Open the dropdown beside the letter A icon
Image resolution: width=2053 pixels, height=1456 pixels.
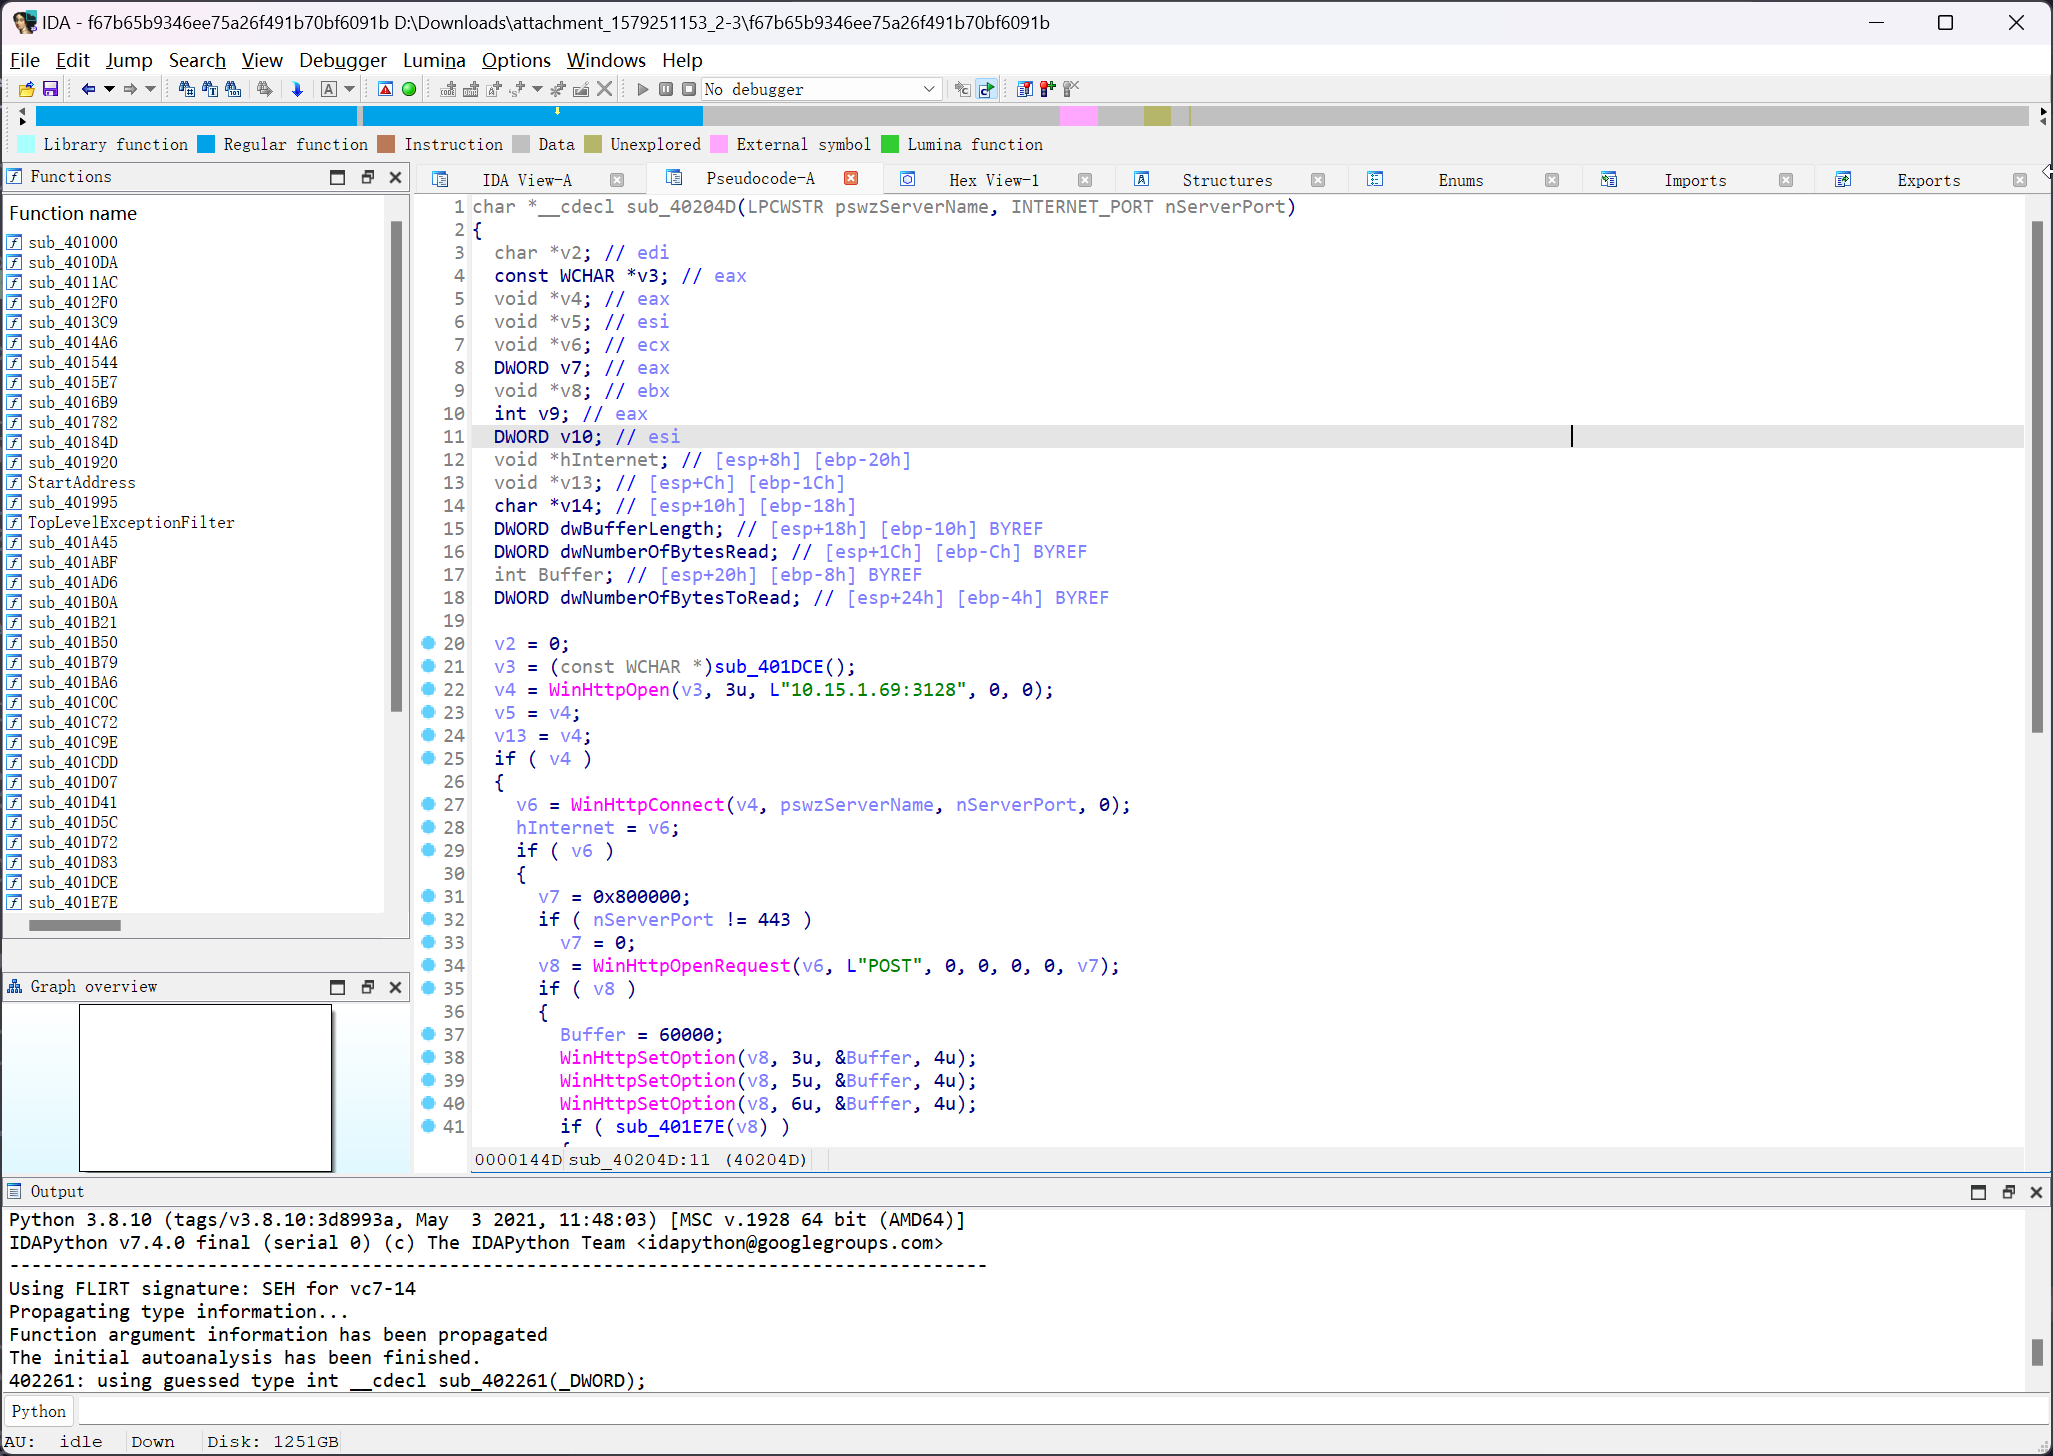349,89
